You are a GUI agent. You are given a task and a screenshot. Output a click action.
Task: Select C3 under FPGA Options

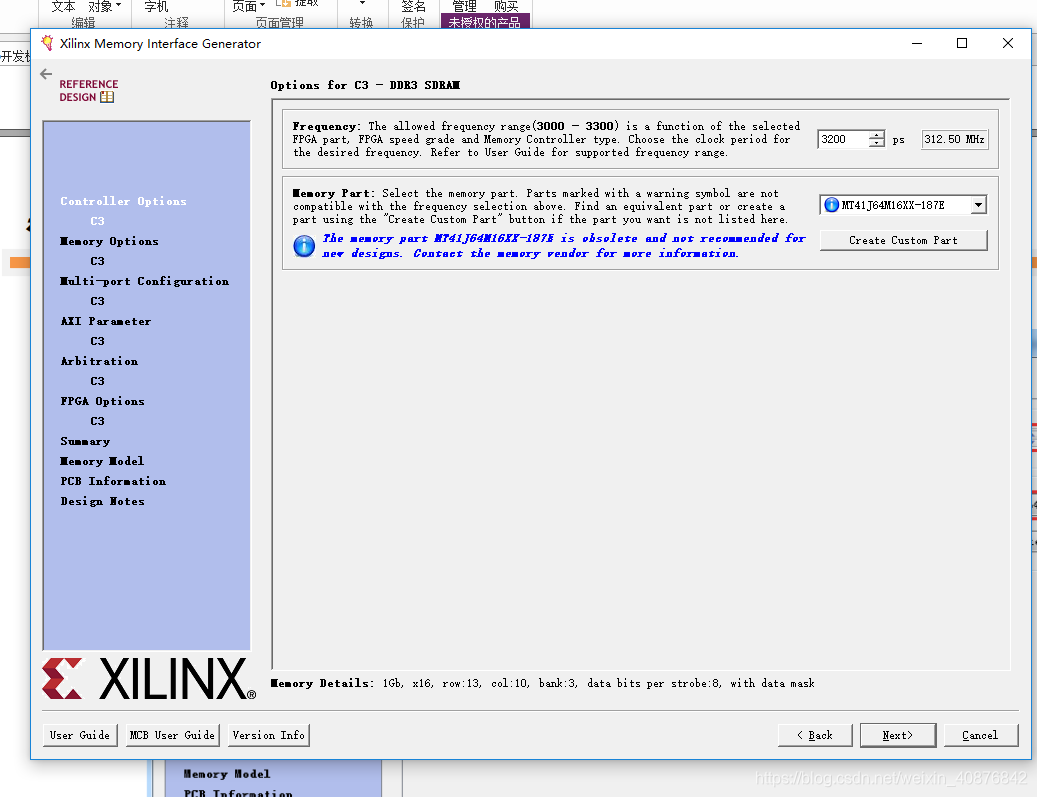click(97, 421)
